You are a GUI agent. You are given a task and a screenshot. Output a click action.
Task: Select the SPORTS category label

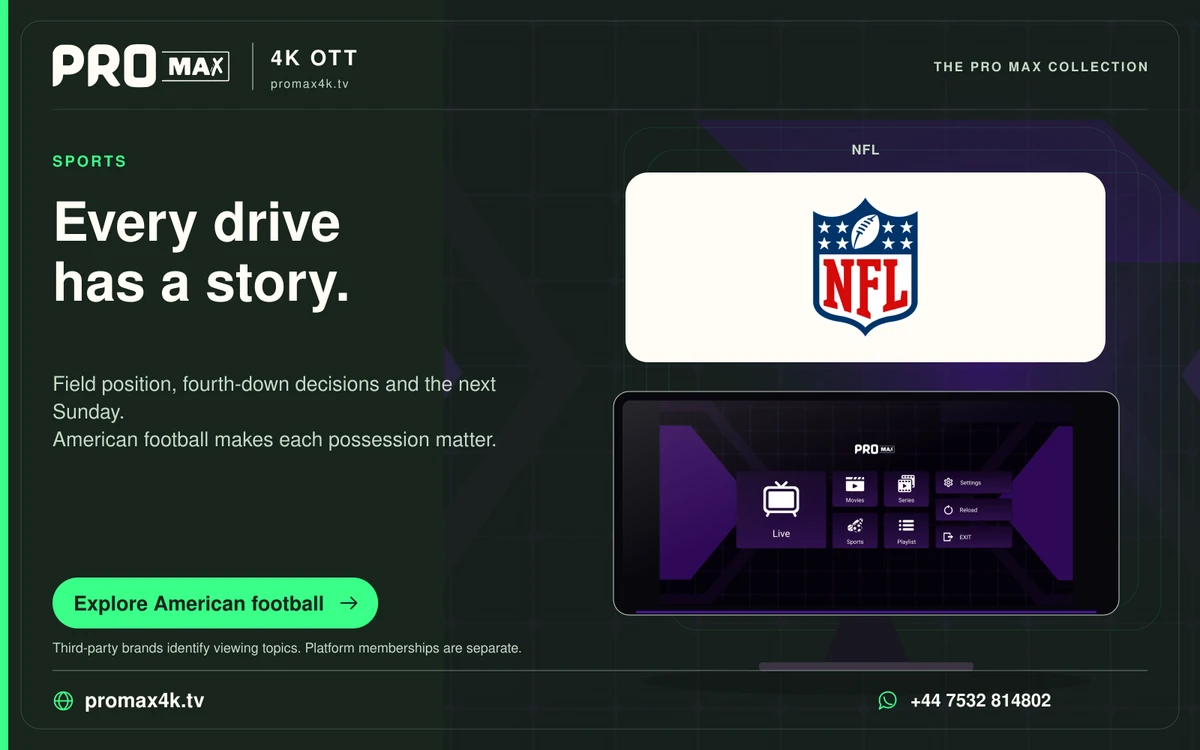tap(90, 161)
